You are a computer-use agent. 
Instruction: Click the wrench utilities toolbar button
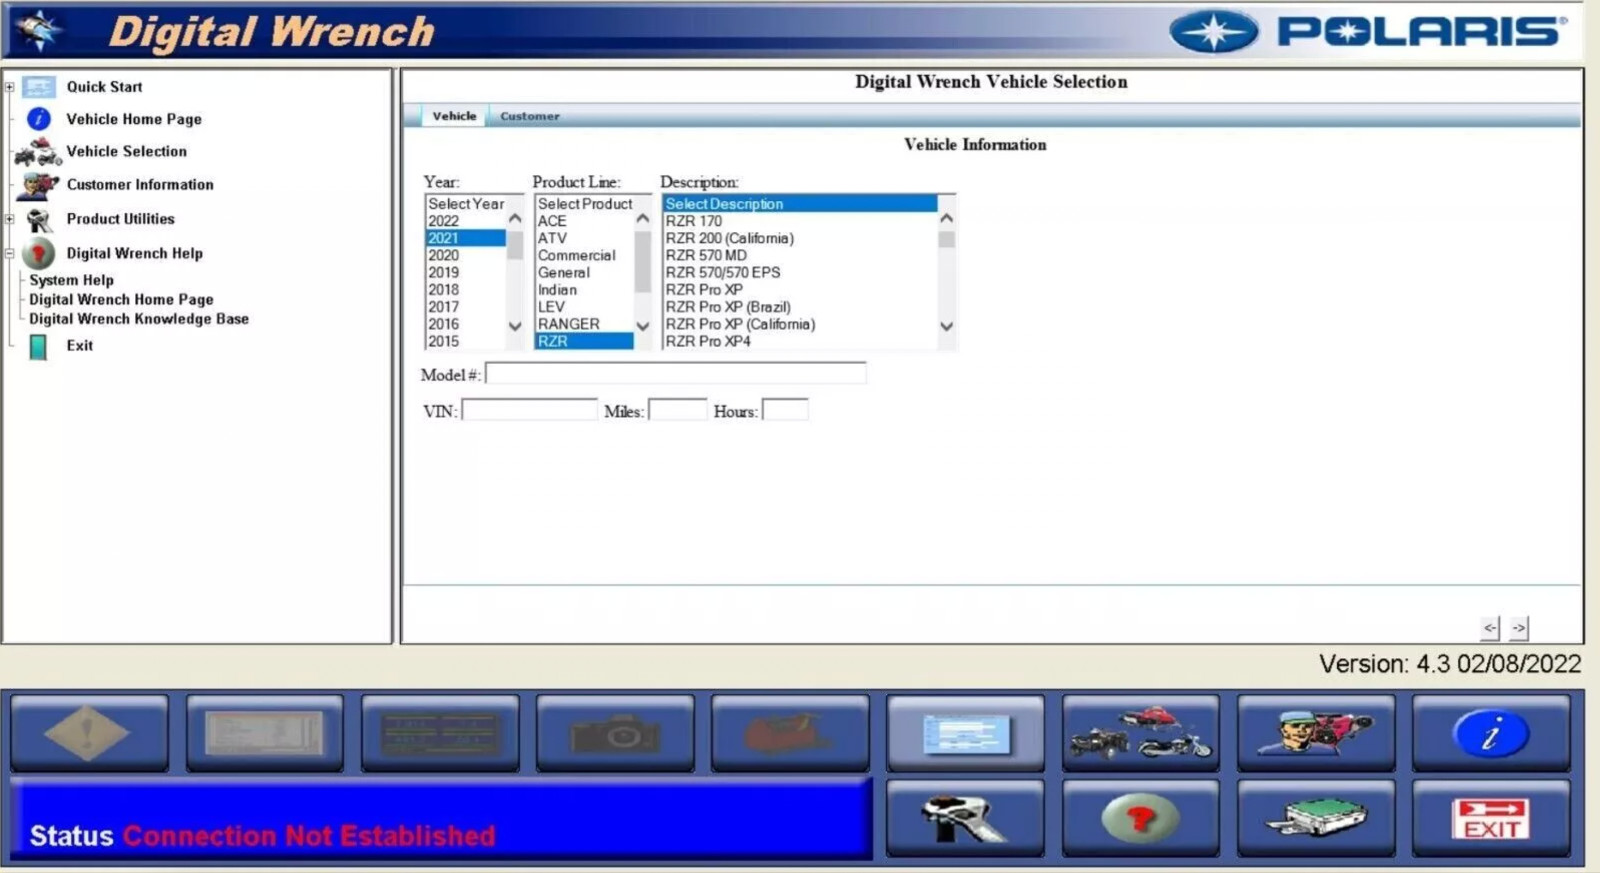[965, 818]
